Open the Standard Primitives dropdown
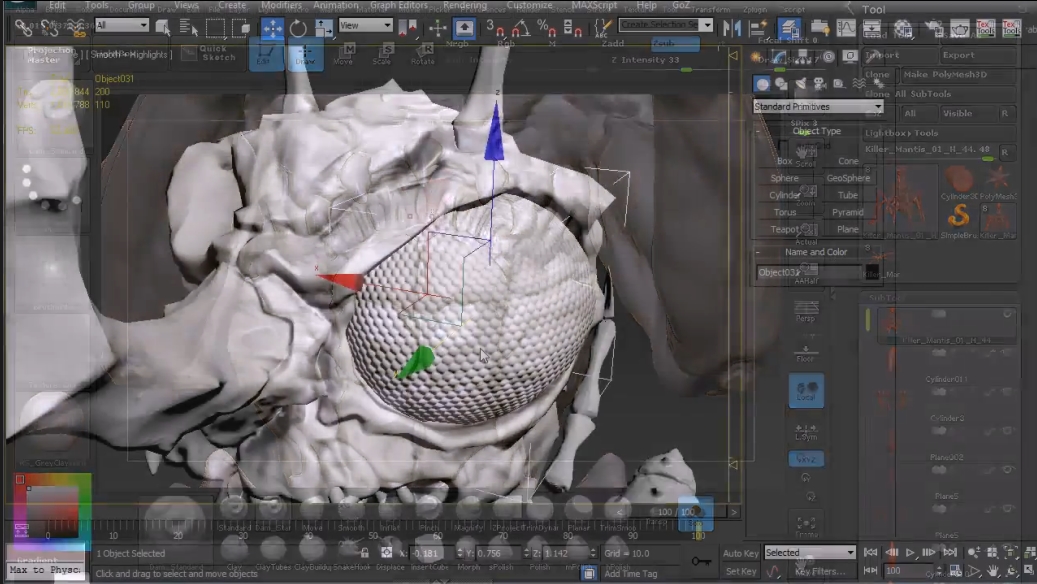The height and width of the screenshot is (584, 1037). click(x=818, y=106)
